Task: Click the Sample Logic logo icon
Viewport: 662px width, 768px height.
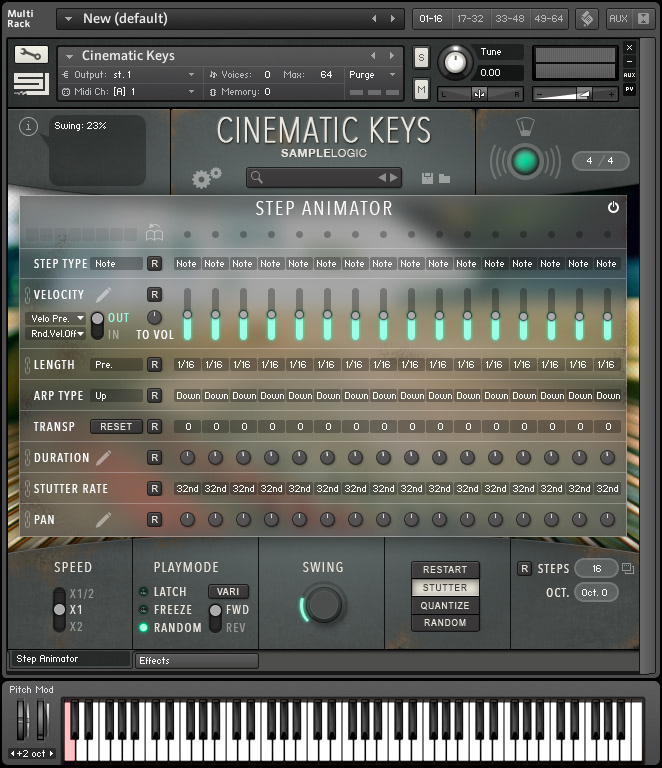Action: 31,83
